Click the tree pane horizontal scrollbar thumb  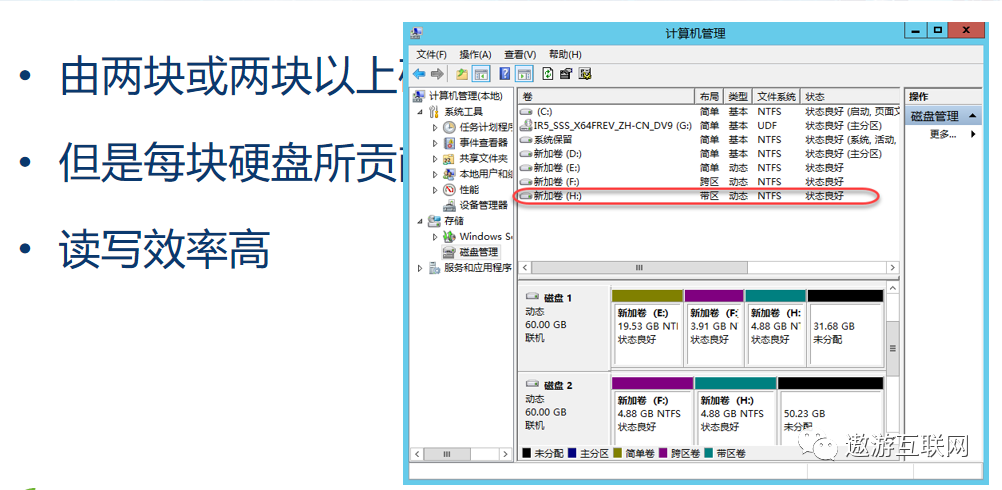pyautogui.click(x=447, y=454)
